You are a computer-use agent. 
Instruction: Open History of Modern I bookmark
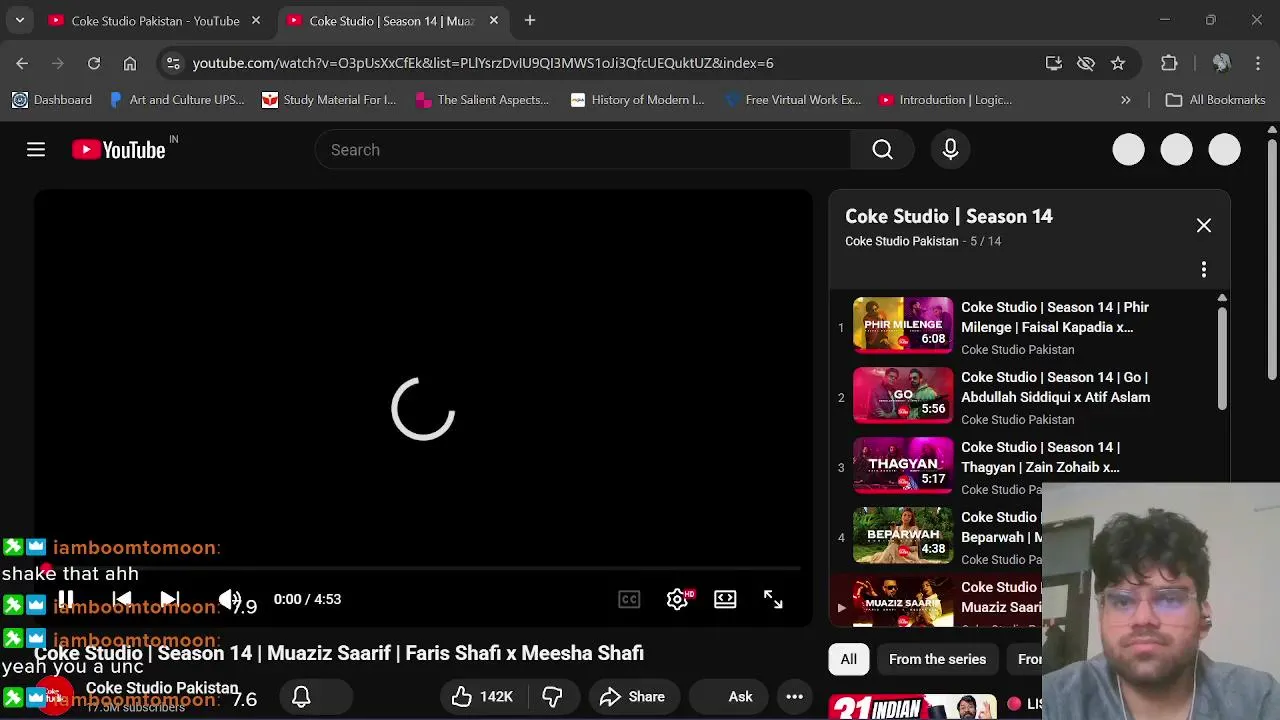coord(637,100)
